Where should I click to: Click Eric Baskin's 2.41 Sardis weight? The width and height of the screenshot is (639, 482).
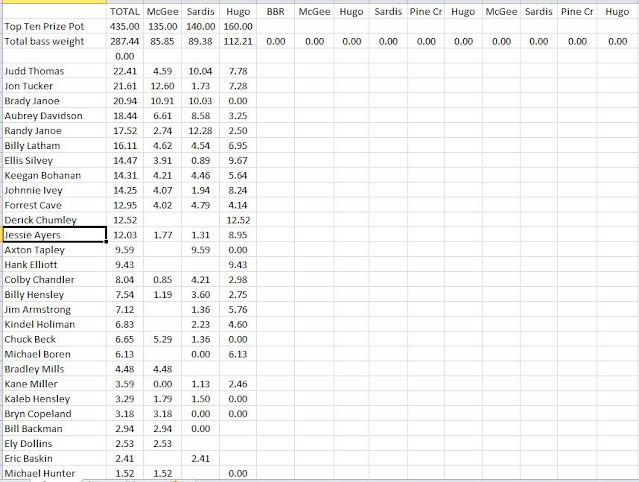coord(201,458)
